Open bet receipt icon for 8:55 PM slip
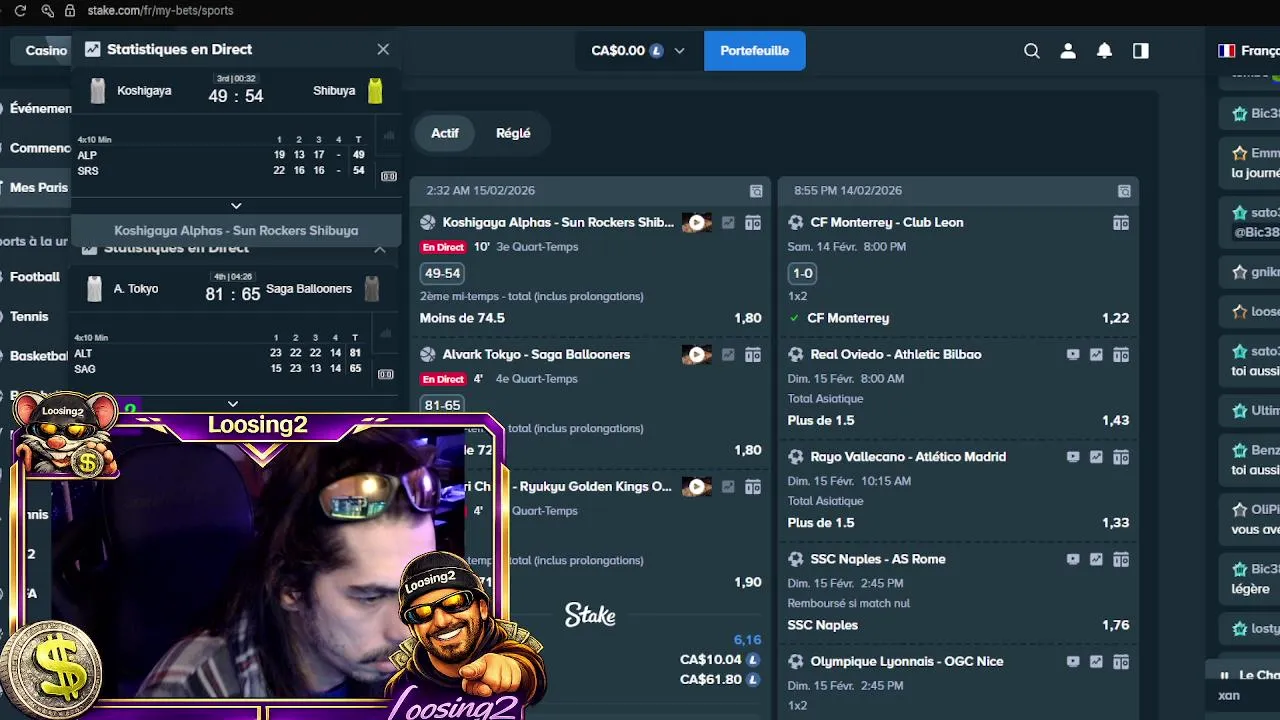The height and width of the screenshot is (720, 1280). click(x=1124, y=191)
